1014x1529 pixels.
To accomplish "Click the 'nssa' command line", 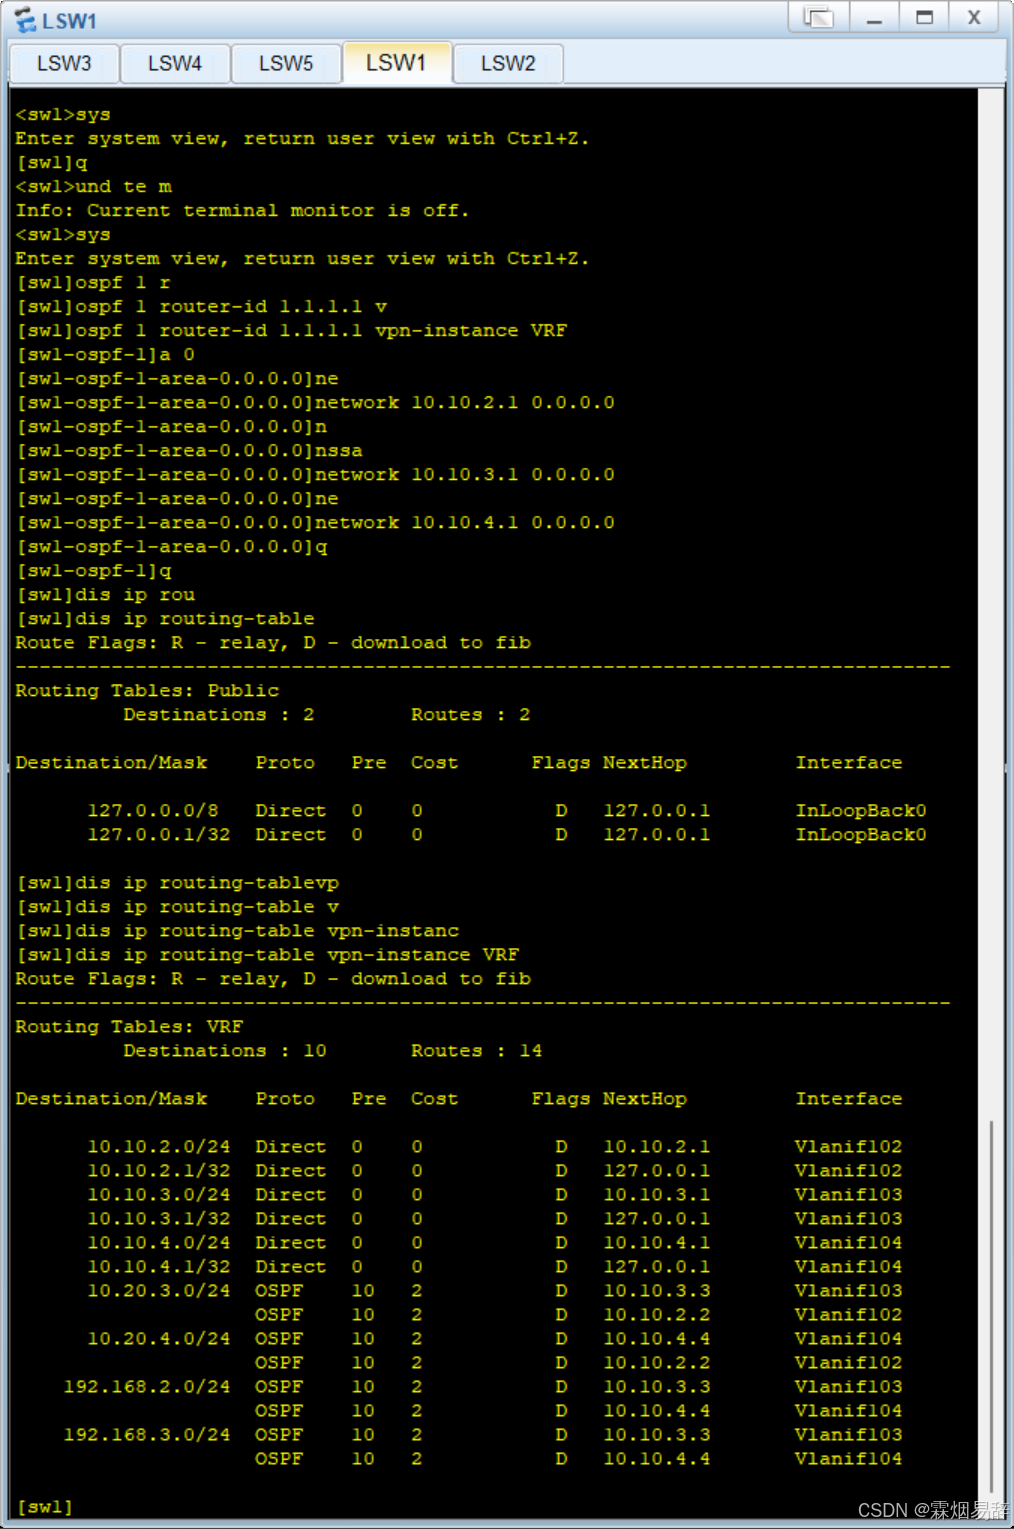I will point(189,450).
